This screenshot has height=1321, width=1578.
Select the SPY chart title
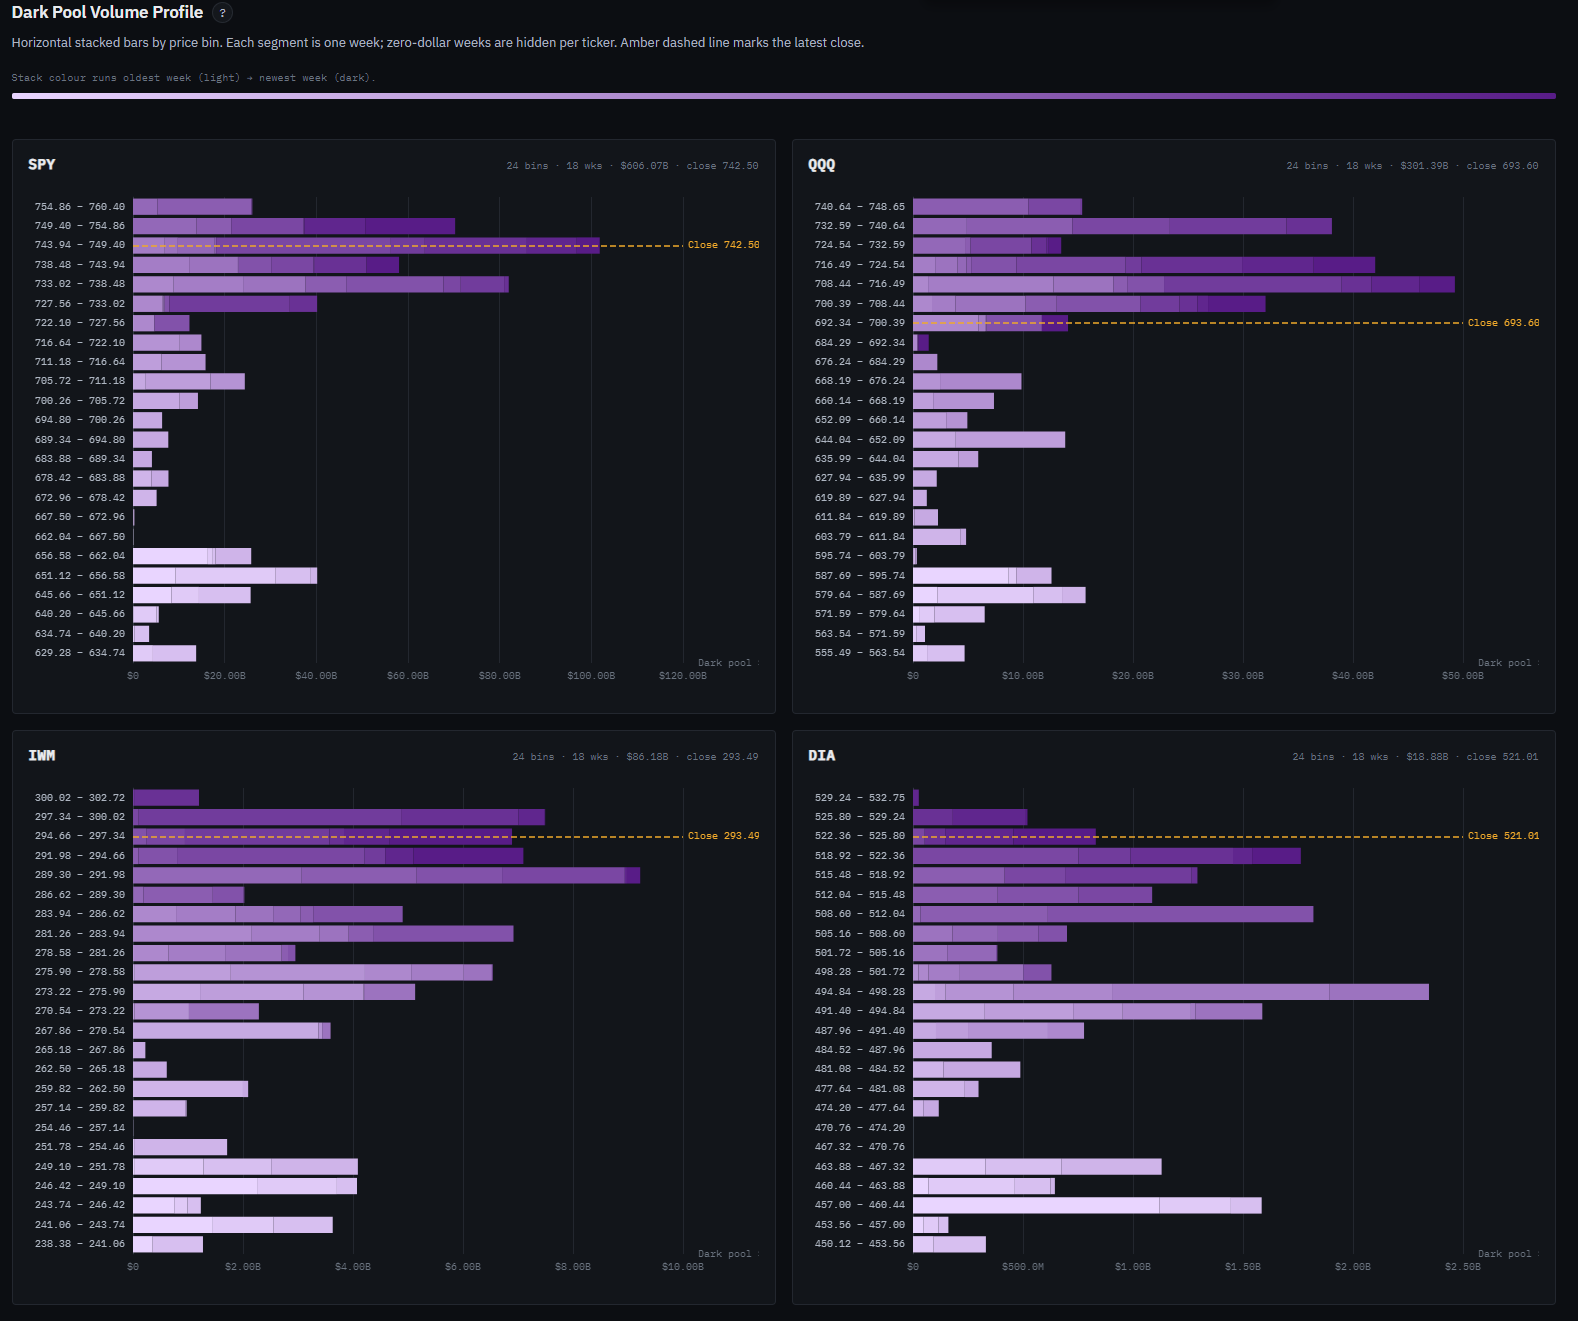[x=42, y=164]
